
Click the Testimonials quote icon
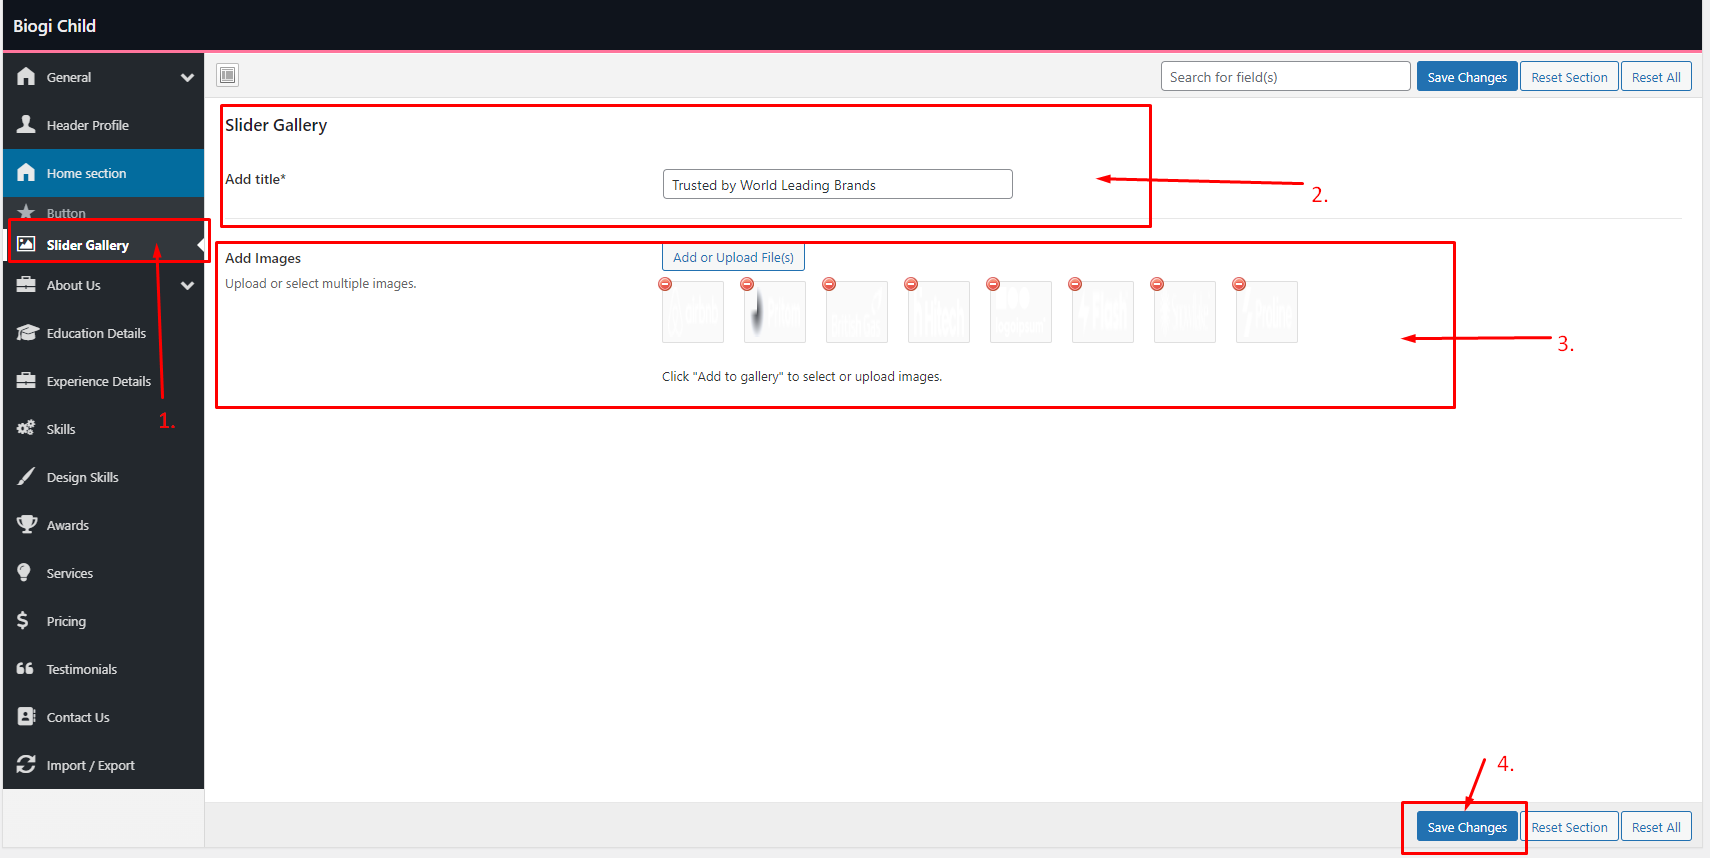coord(25,669)
